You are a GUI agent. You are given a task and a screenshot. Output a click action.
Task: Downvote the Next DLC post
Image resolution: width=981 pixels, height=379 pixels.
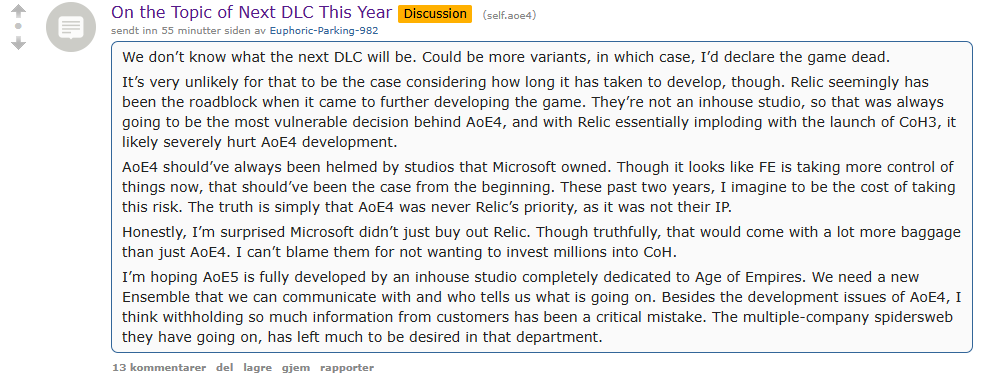tap(19, 43)
